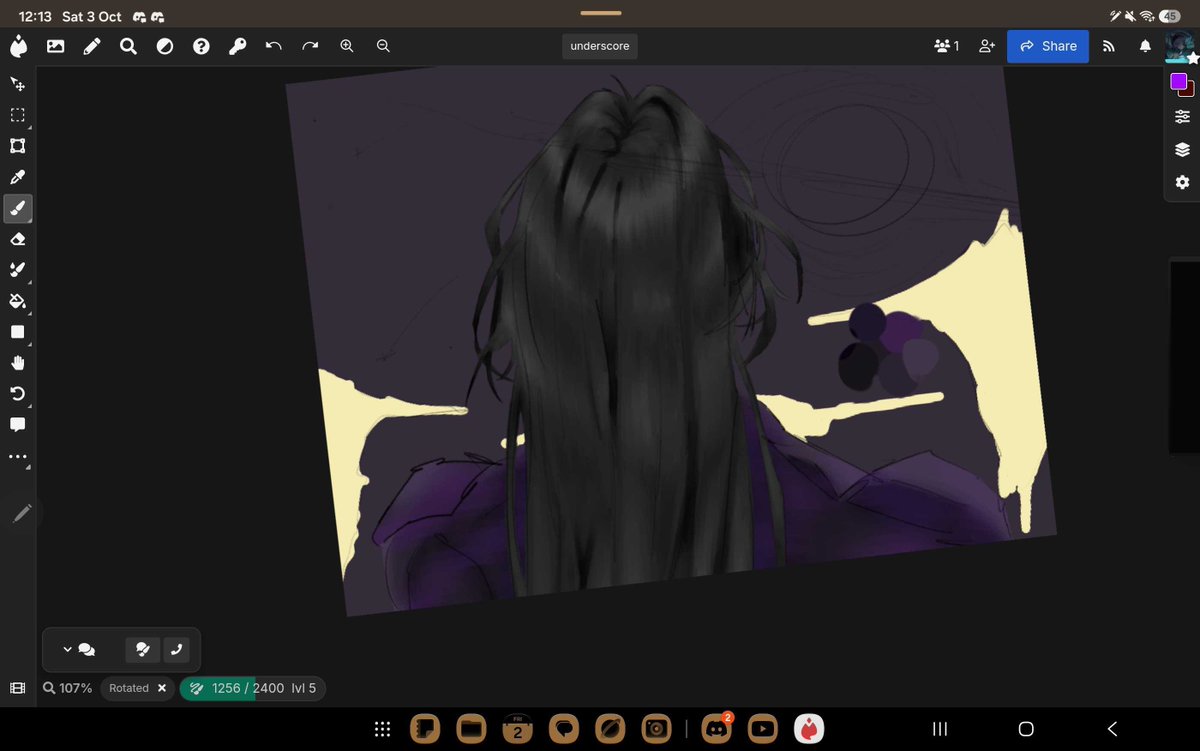Open the search magnifier in top bar
The image size is (1200, 751).
pyautogui.click(x=128, y=46)
